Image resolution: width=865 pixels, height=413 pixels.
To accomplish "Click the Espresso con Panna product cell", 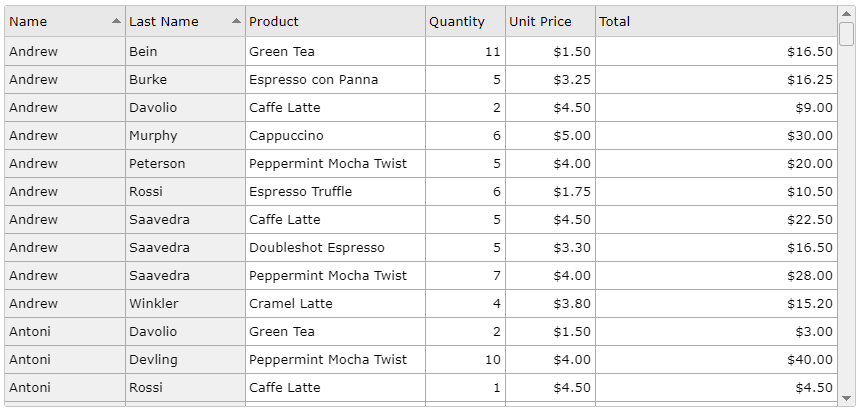I will 335,79.
